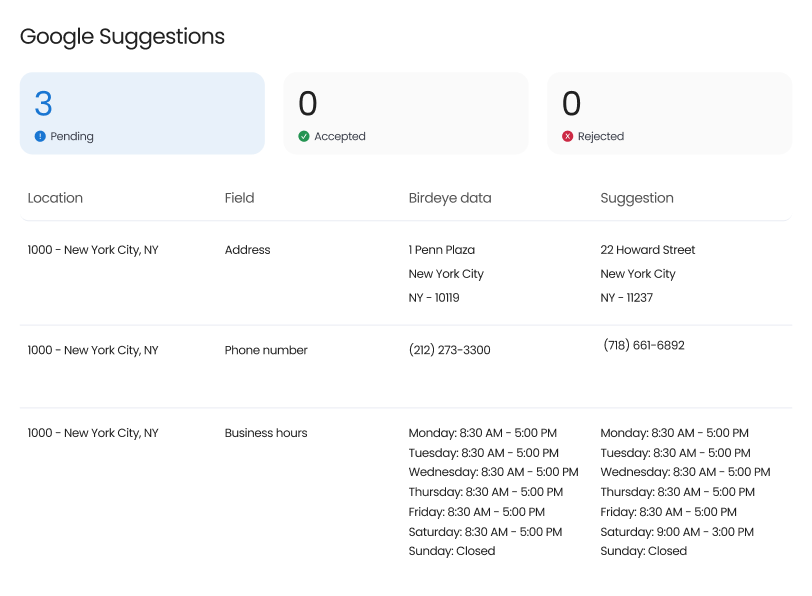Click the Phone number field label
Image resolution: width=812 pixels, height=596 pixels.
coord(266,350)
